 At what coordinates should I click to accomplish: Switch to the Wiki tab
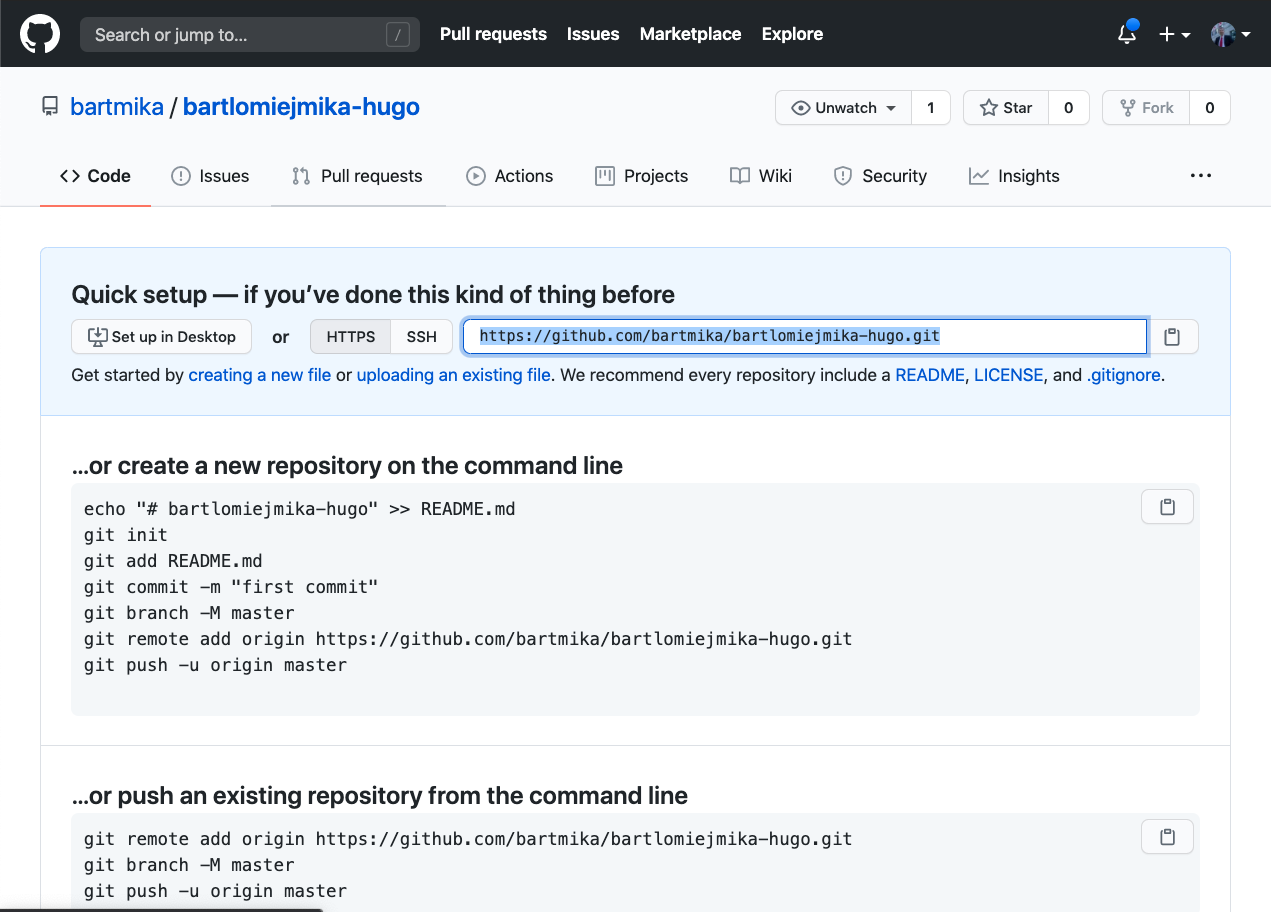tap(761, 176)
